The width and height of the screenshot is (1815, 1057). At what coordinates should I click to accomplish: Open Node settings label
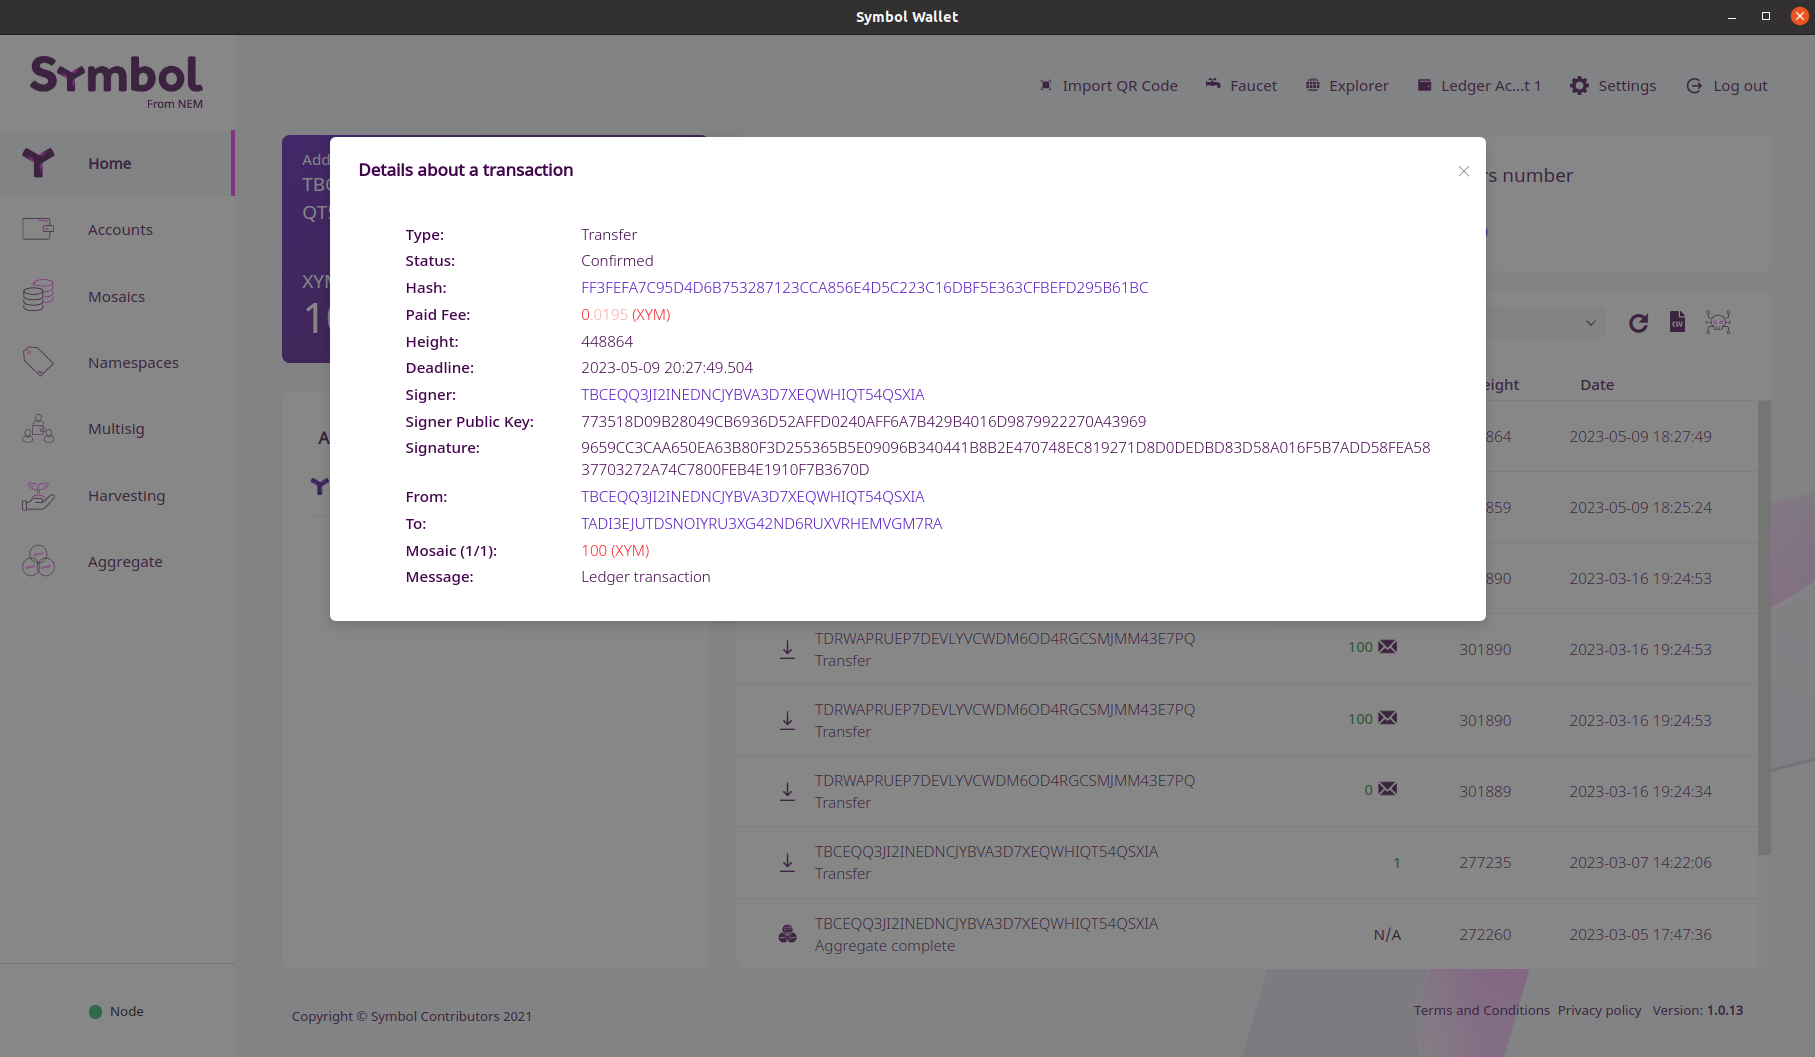click(126, 1011)
